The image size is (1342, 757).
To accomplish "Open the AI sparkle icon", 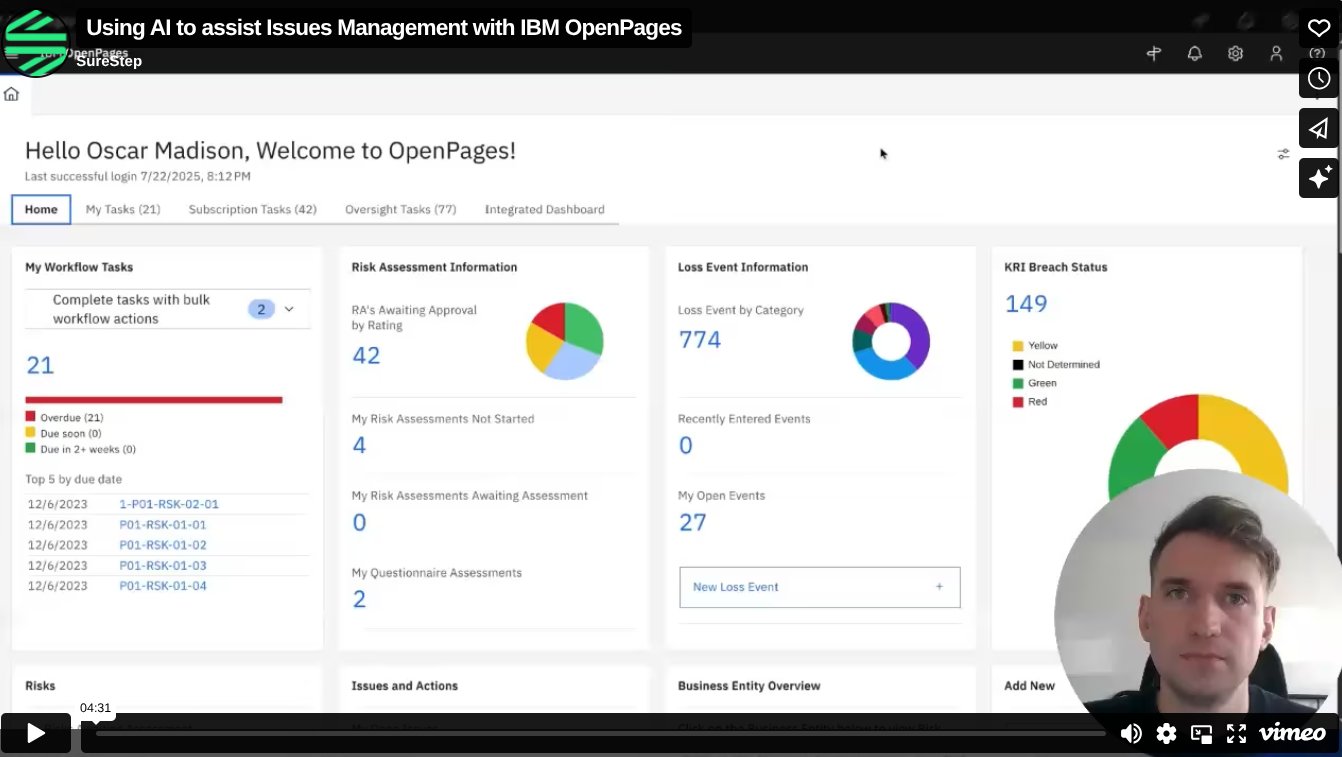I will (1319, 178).
